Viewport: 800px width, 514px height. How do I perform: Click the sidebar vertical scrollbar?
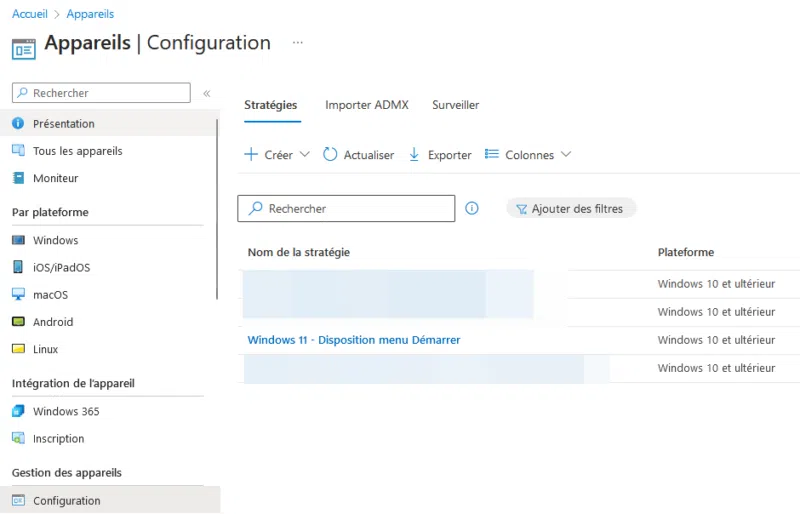click(217, 209)
